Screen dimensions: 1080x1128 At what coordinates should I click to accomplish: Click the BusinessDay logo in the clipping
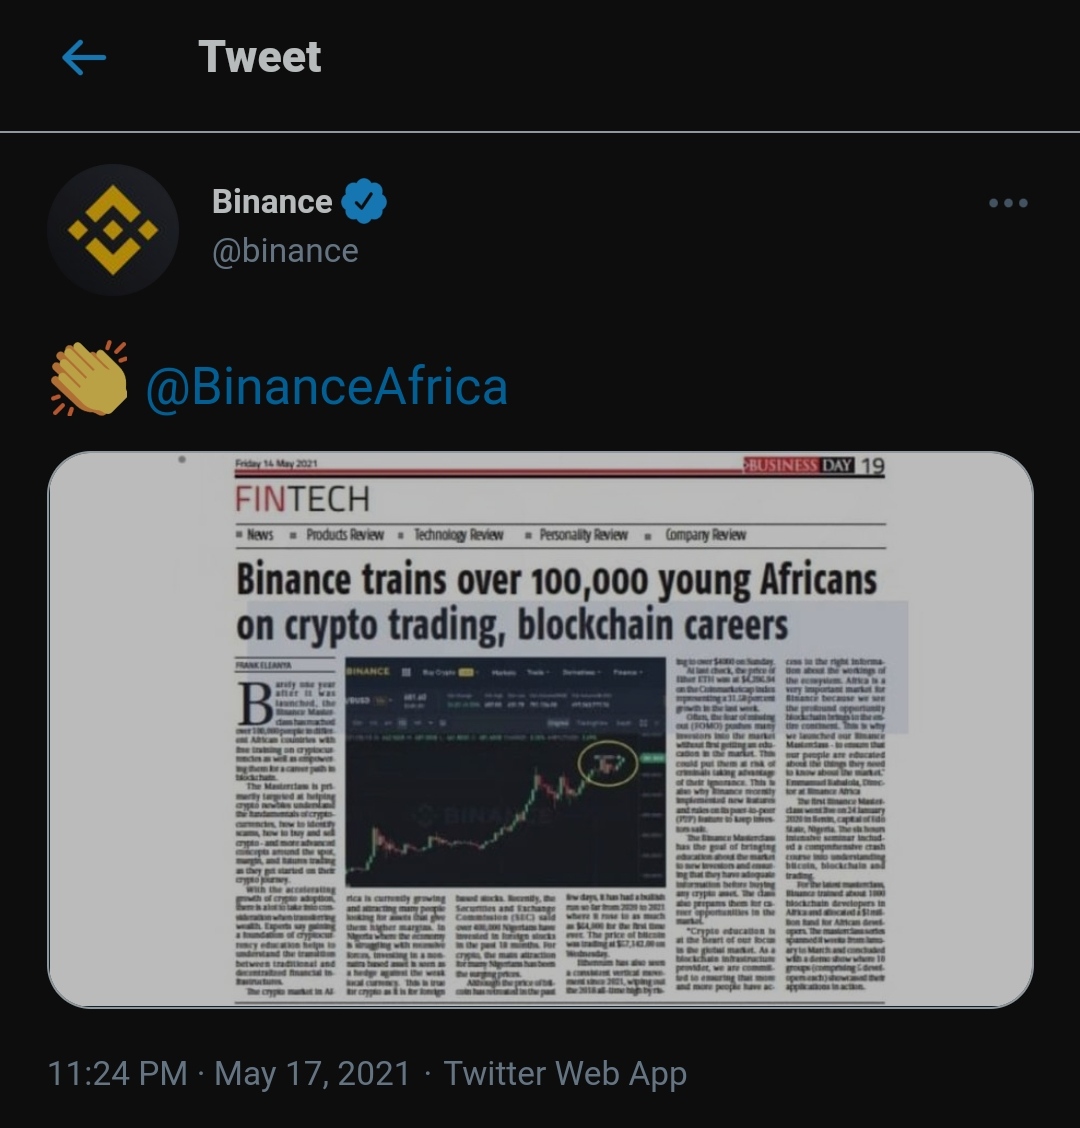click(800, 465)
